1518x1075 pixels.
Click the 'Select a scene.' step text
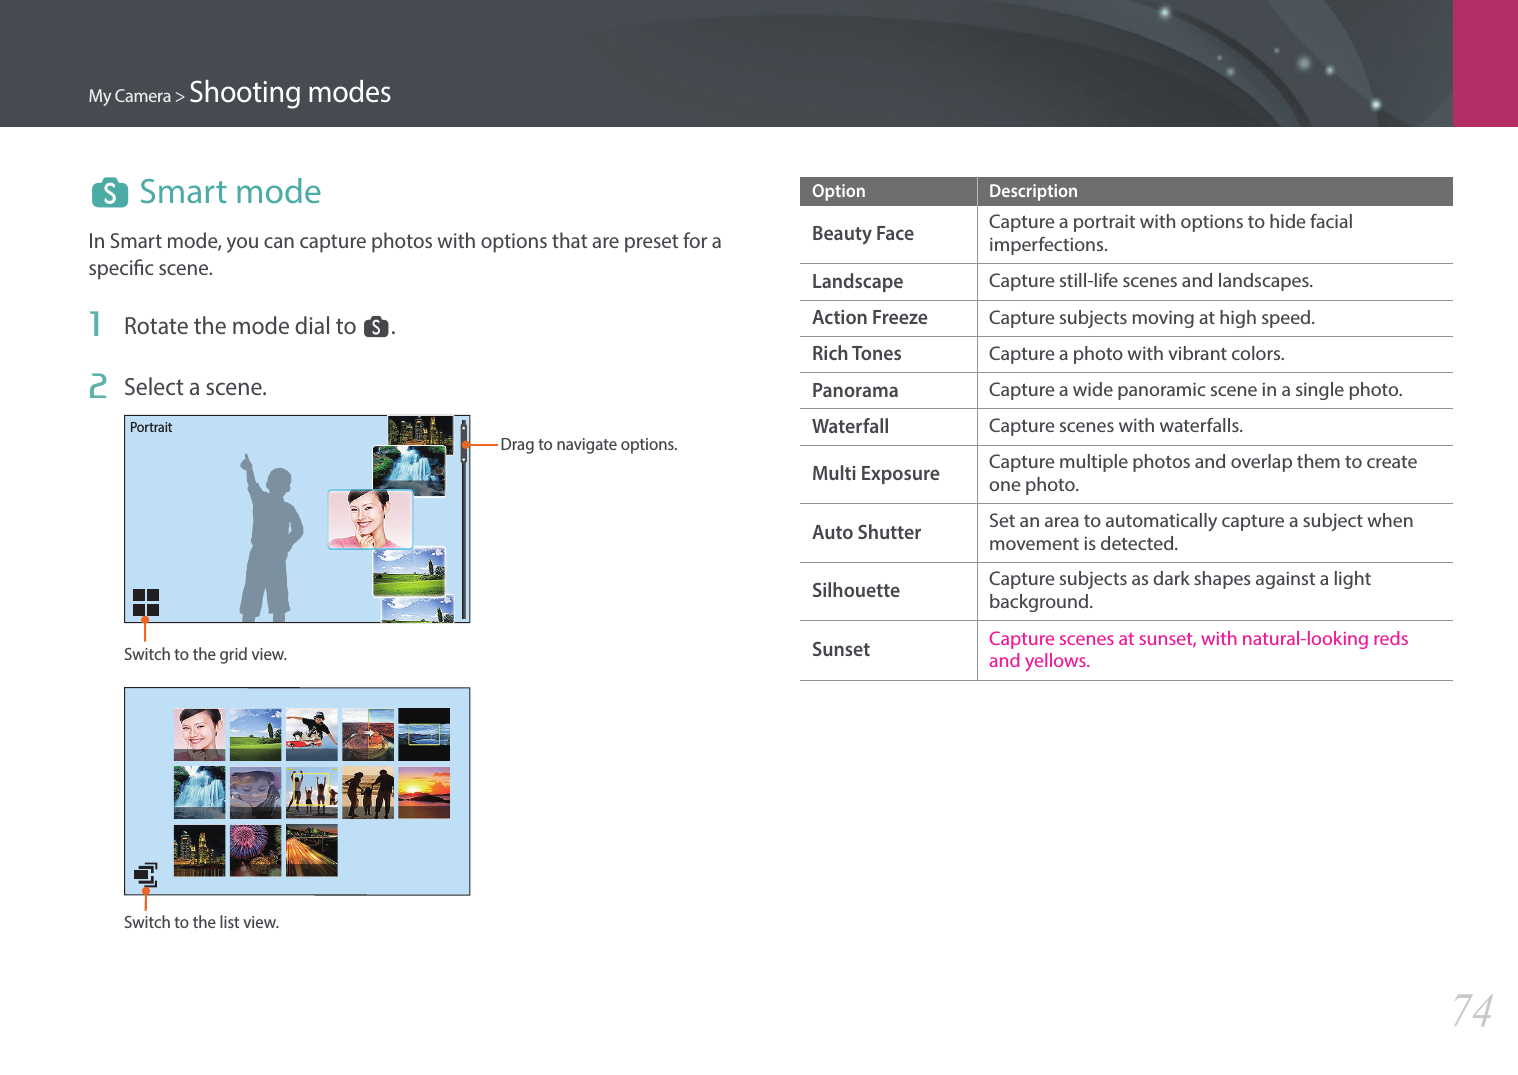coord(195,388)
